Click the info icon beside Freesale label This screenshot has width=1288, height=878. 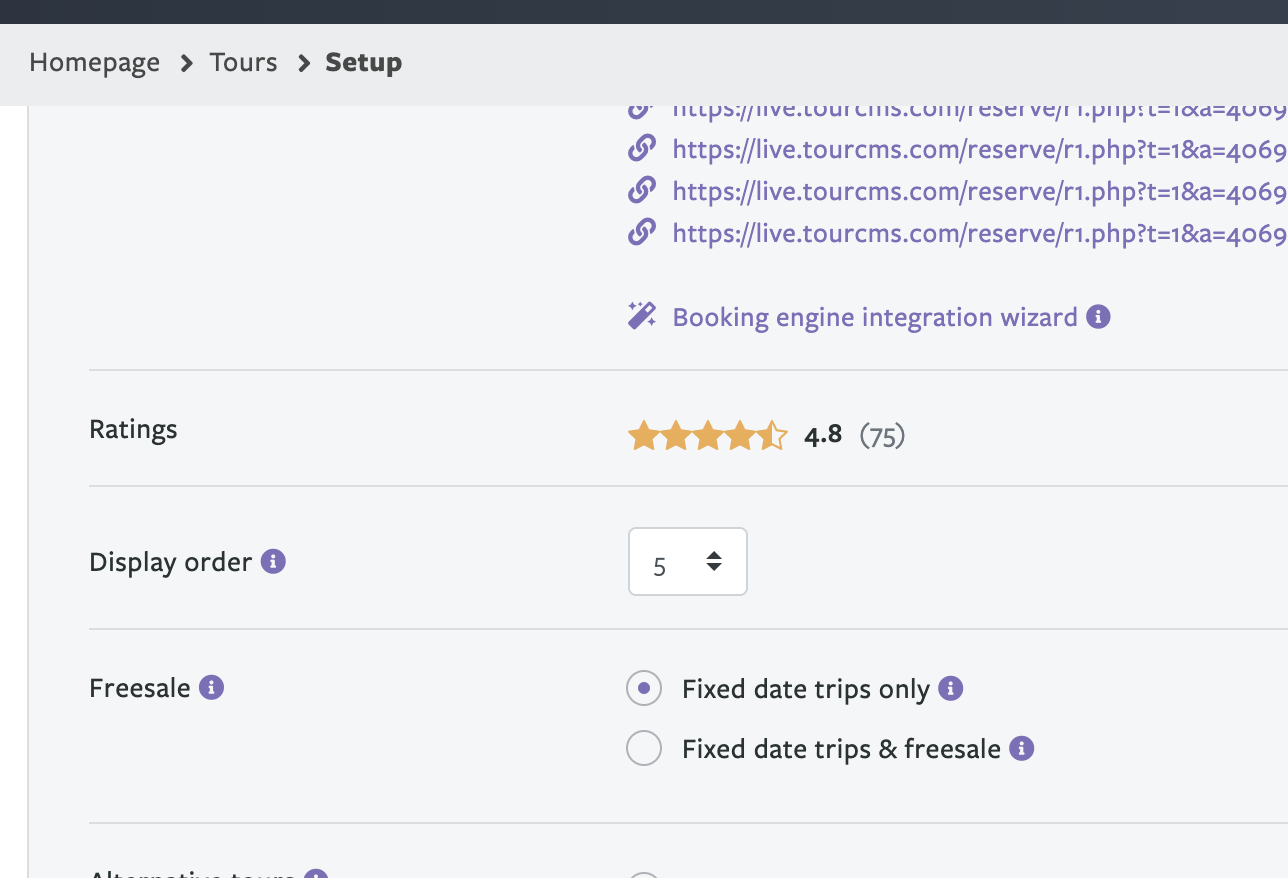pos(211,688)
